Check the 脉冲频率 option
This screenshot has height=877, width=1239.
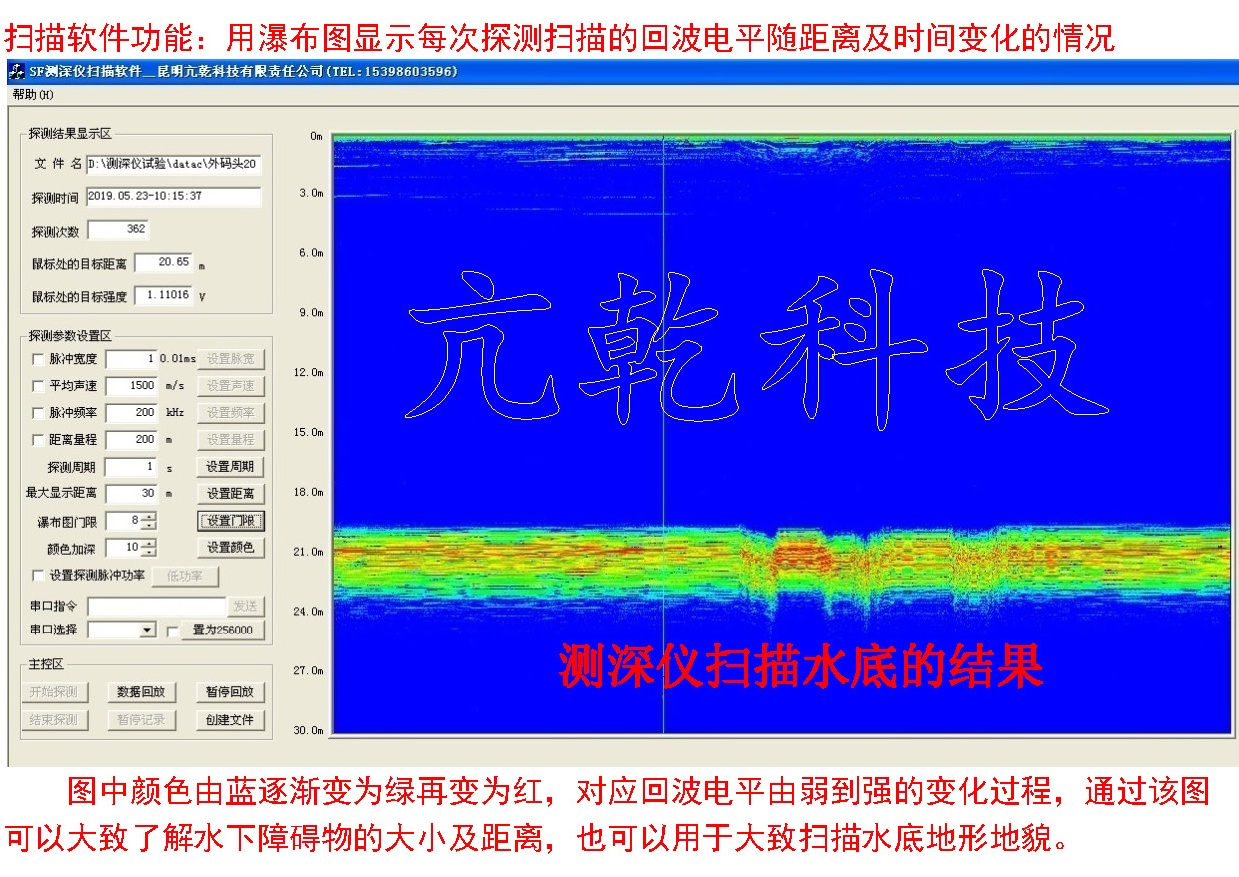(x=39, y=413)
